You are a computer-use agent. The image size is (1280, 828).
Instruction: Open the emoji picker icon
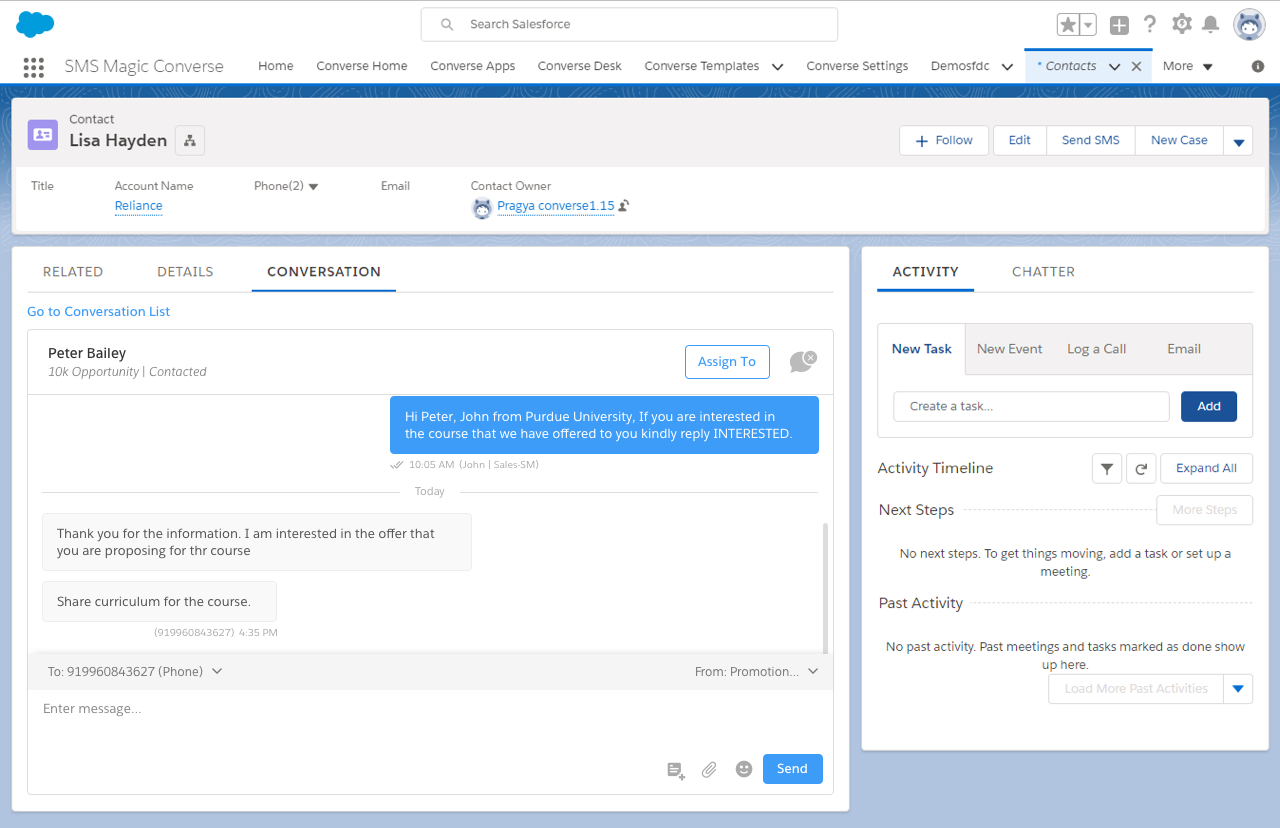coord(743,769)
